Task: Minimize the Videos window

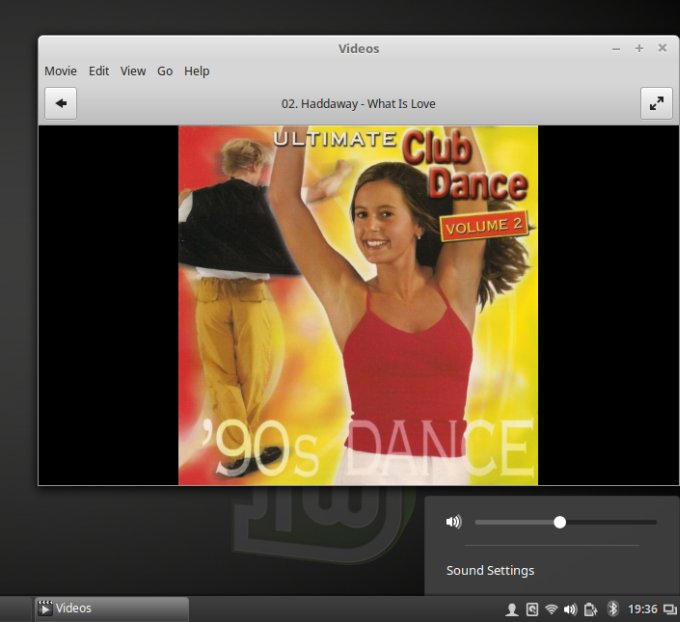Action: (616, 49)
